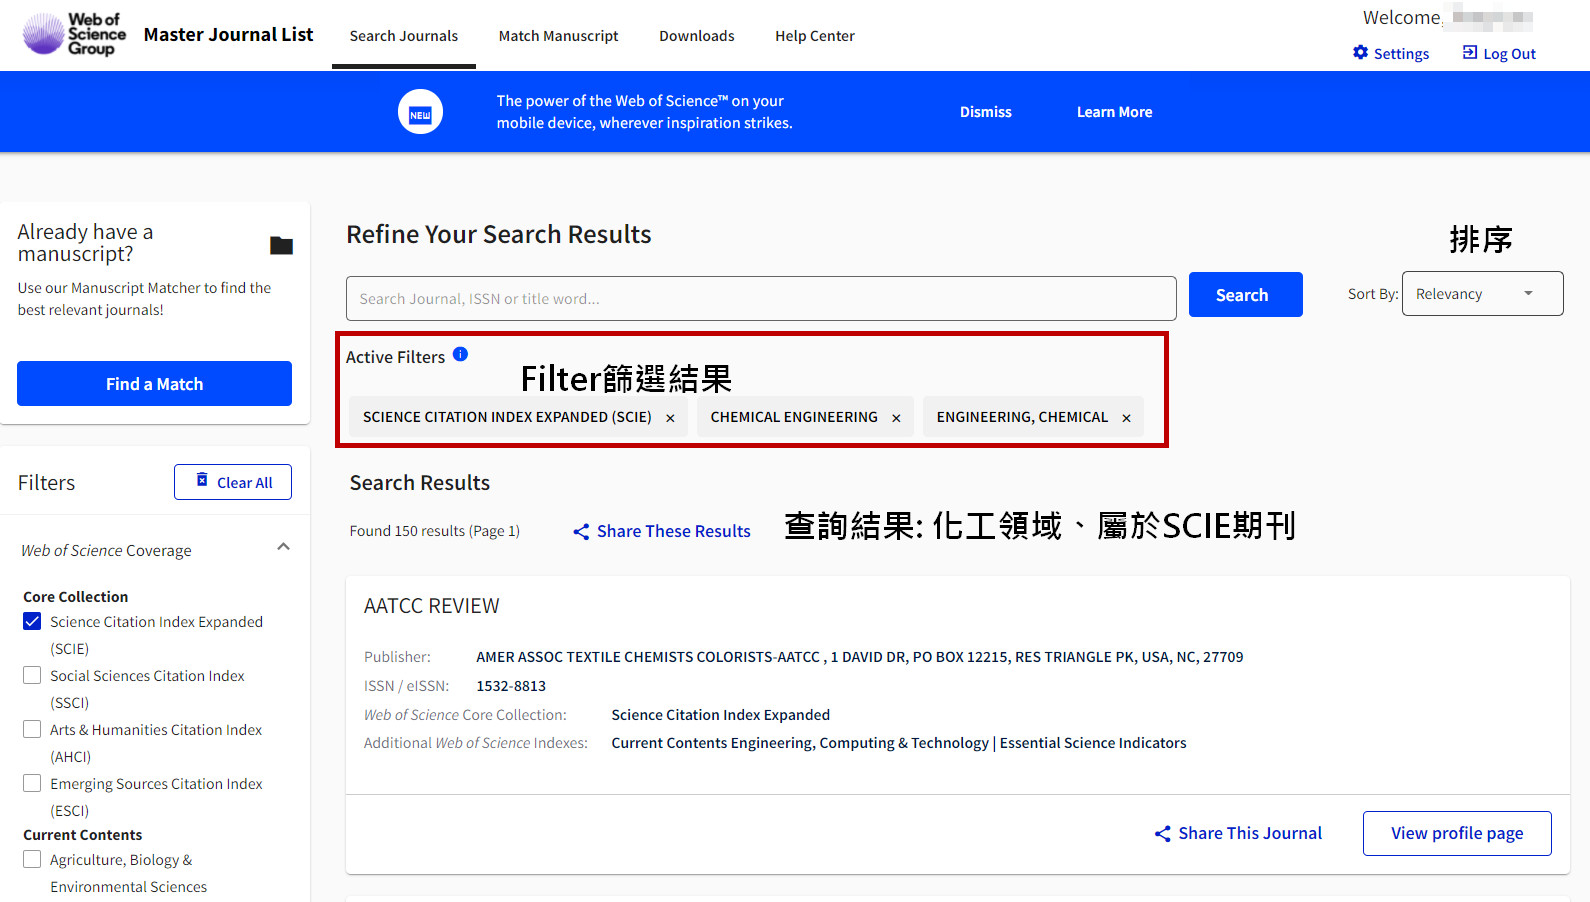Screen dimensions: 1590x902
Task: Click the Web of Science Group logo
Action: pos(74,34)
